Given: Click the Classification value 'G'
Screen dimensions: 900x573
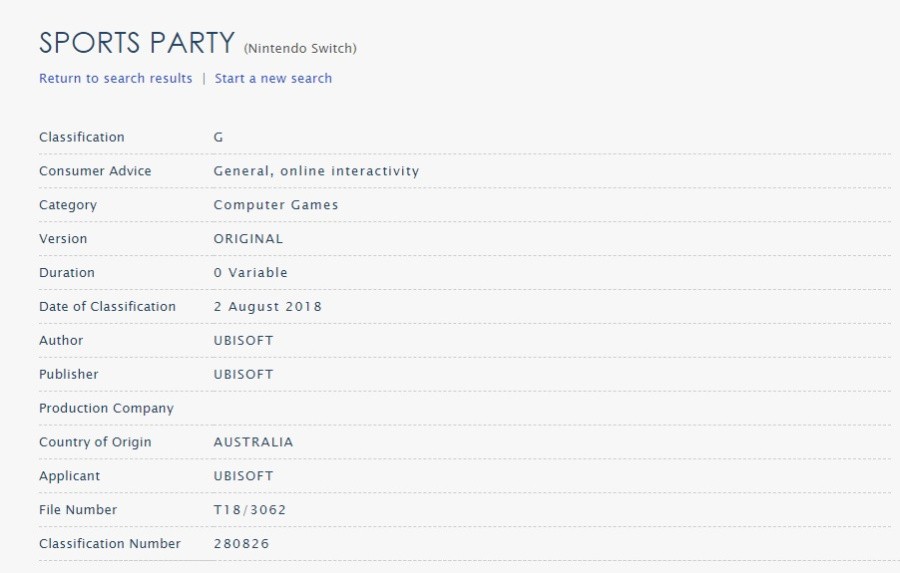Looking at the screenshot, I should (218, 137).
